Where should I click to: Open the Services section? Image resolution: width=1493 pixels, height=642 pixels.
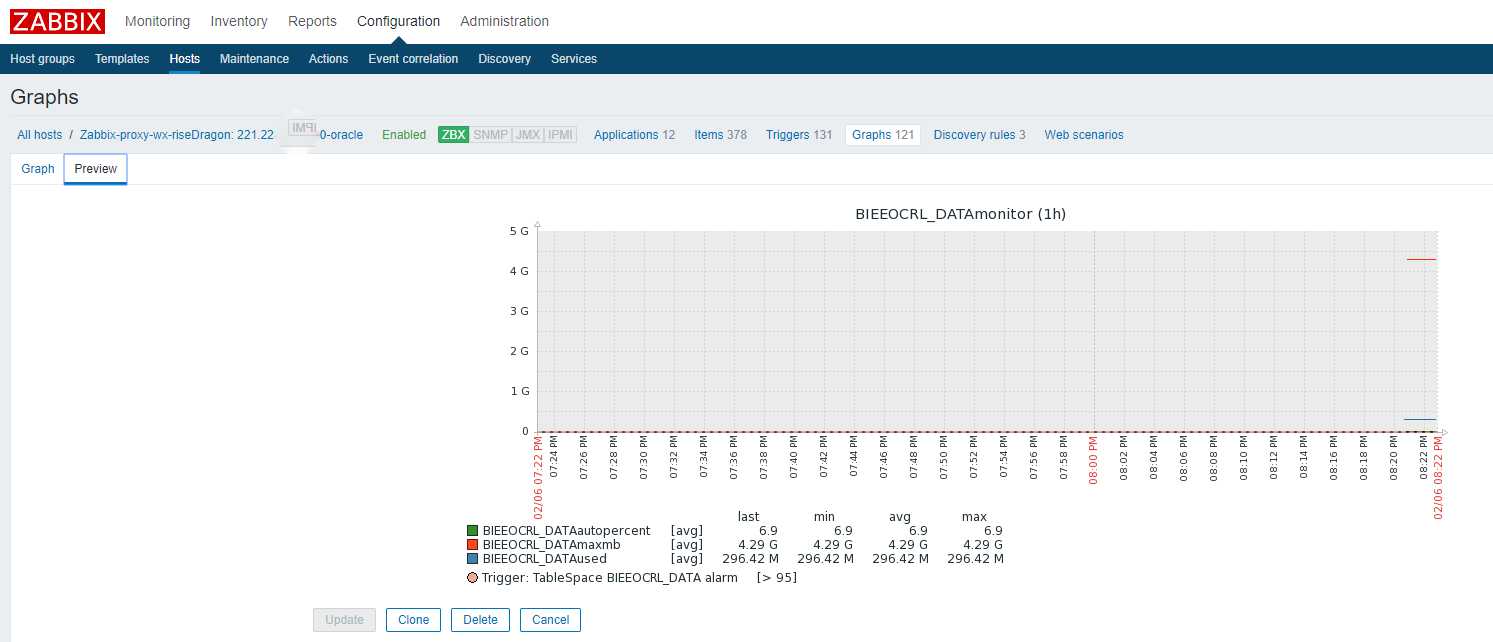pyautogui.click(x=574, y=59)
